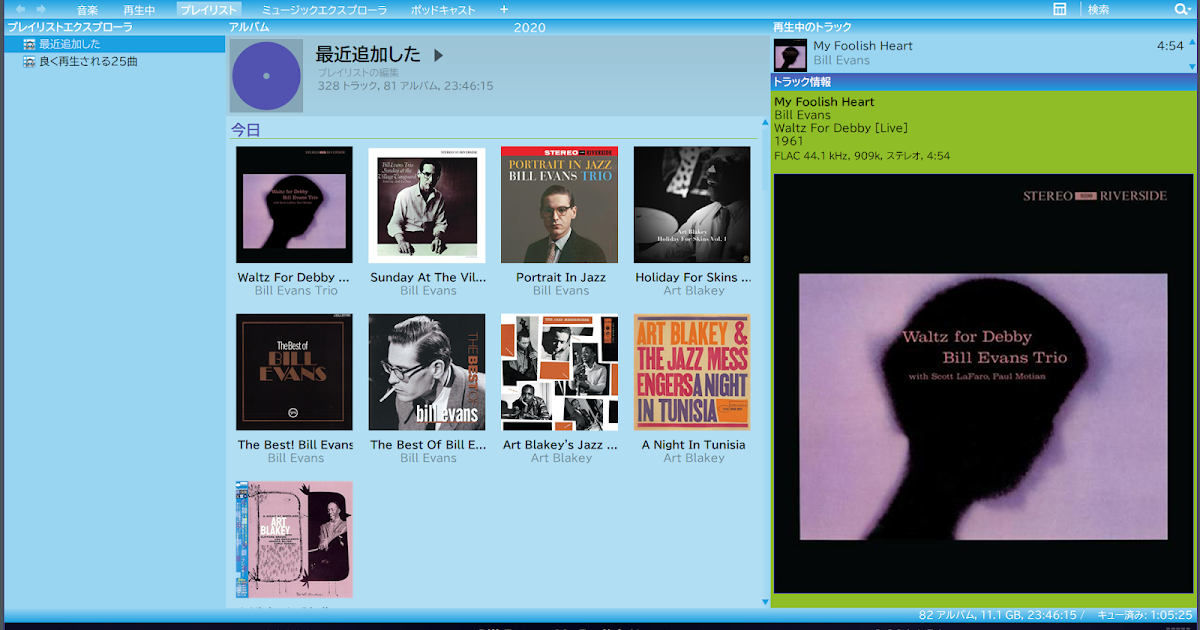Click now playing small album thumbnail
1200x630 pixels.
tap(790, 54)
